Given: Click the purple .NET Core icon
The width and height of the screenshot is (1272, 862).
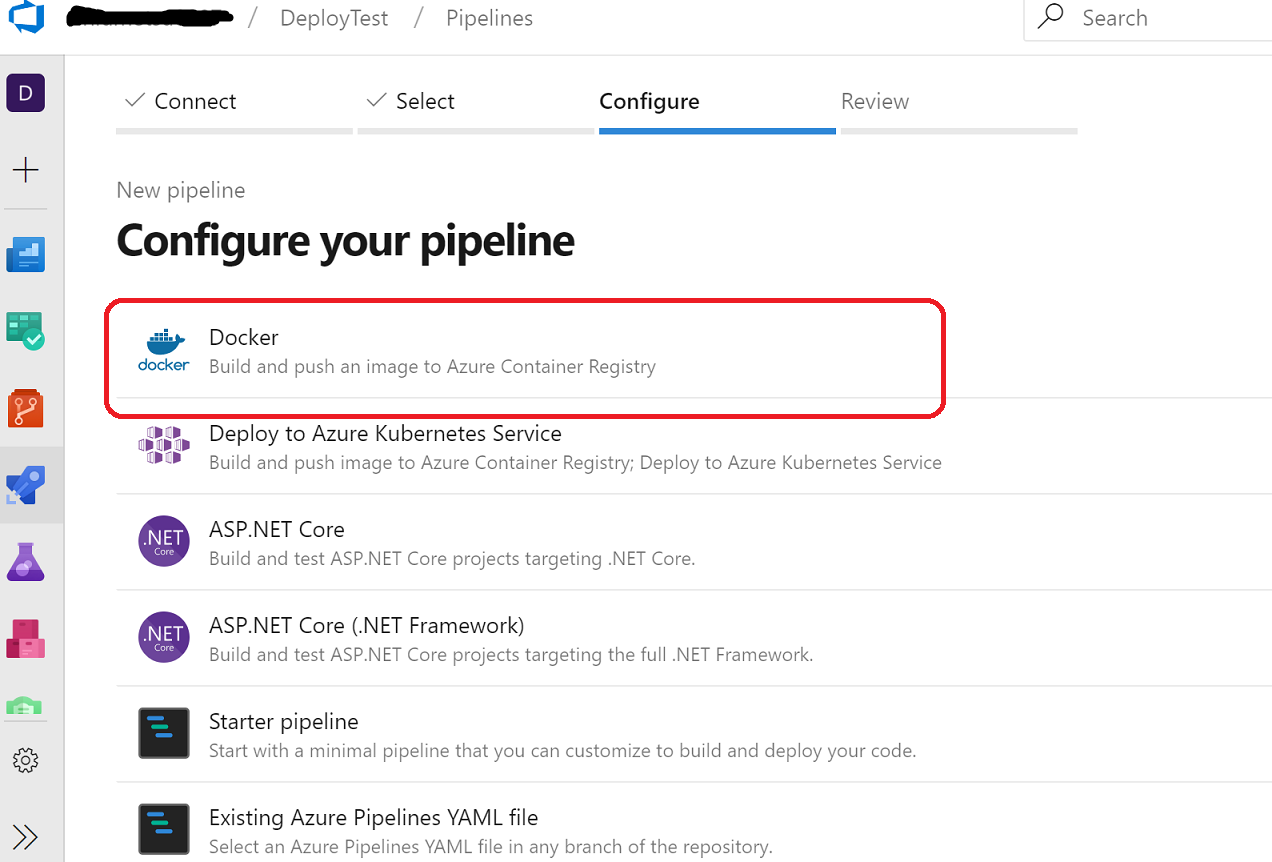Looking at the screenshot, I should [163, 541].
